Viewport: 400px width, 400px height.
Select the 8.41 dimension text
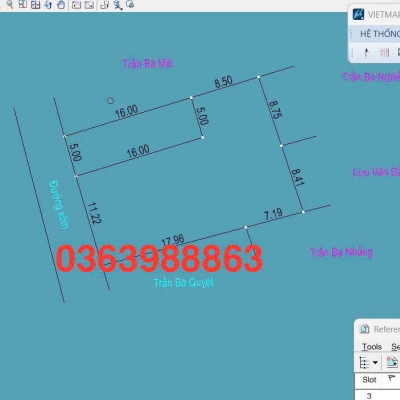(x=297, y=177)
